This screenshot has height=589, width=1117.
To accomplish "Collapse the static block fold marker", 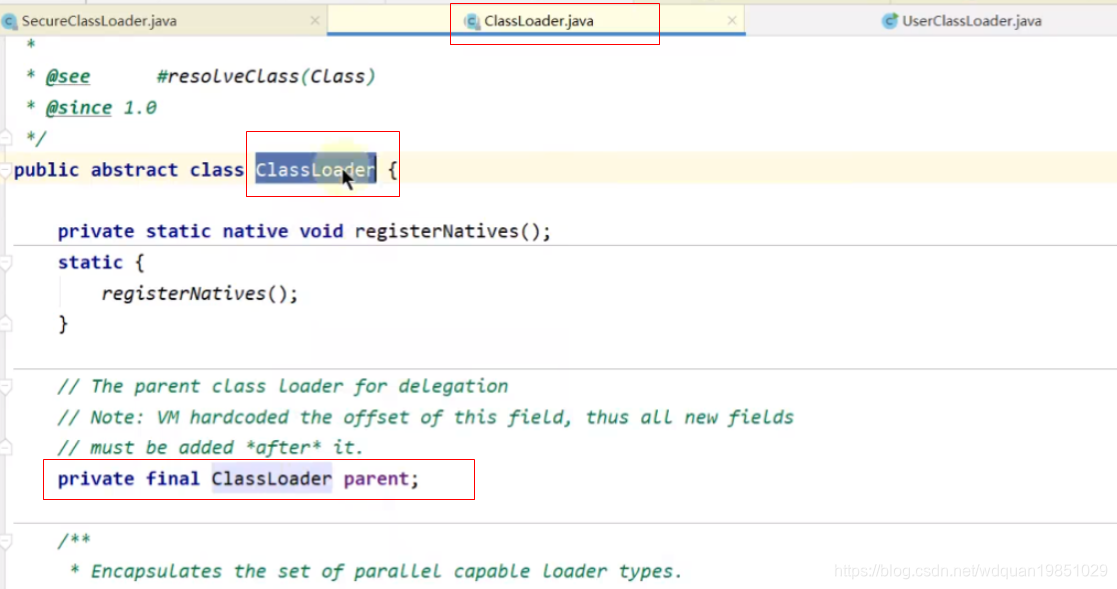I will point(6,263).
